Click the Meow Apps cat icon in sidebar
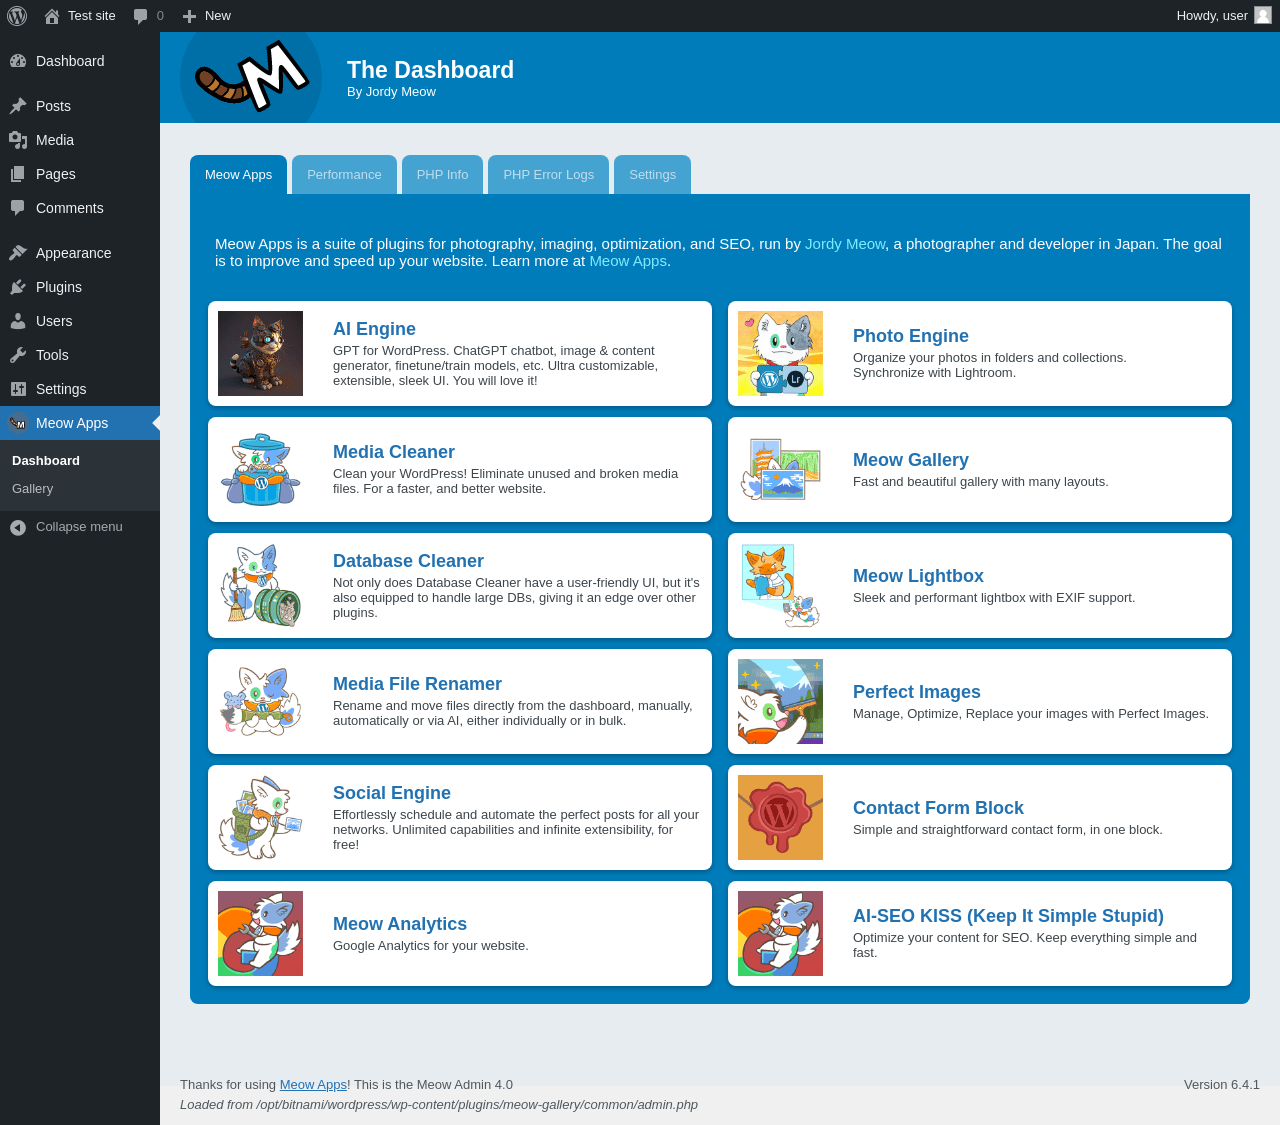 (18, 423)
